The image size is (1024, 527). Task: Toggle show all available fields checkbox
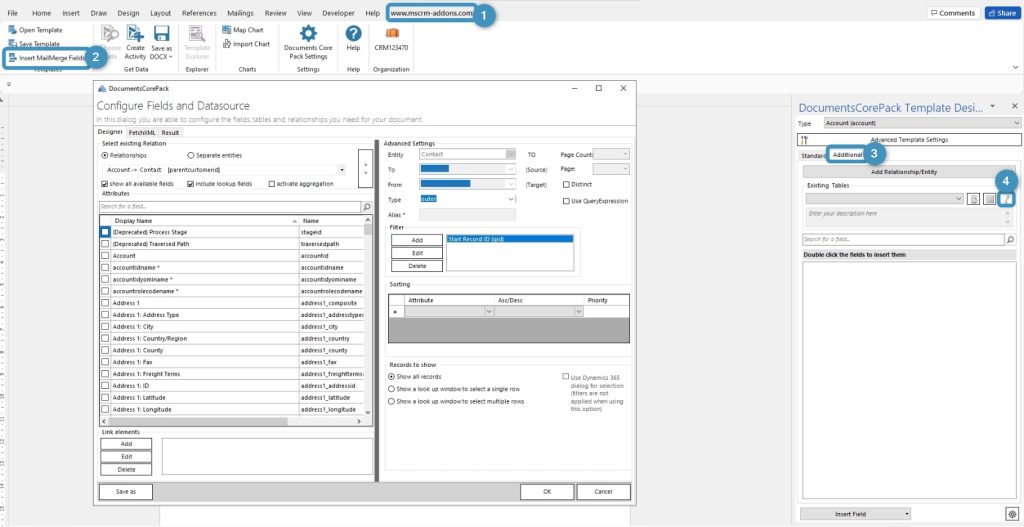[x=104, y=184]
